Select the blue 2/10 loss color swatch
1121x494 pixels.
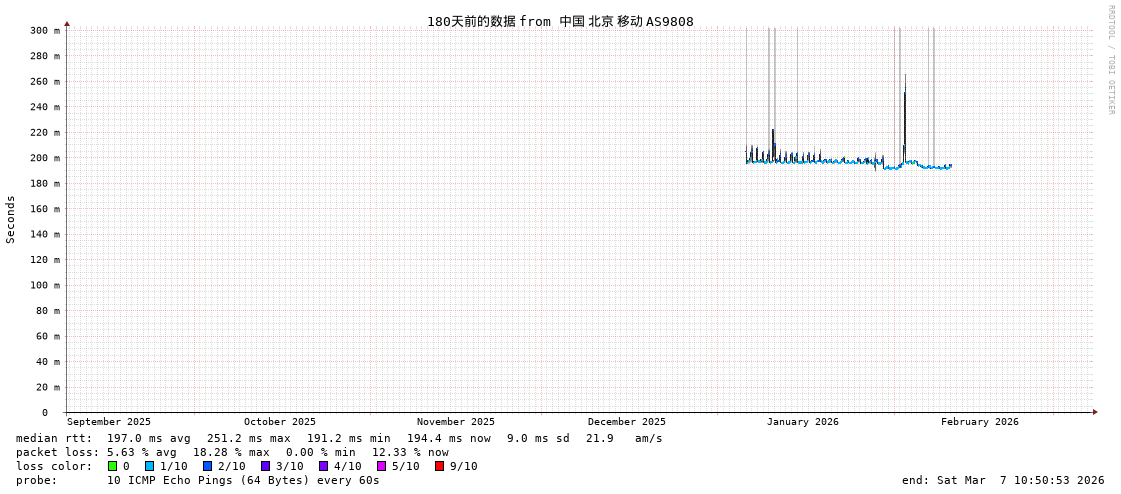coord(208,466)
